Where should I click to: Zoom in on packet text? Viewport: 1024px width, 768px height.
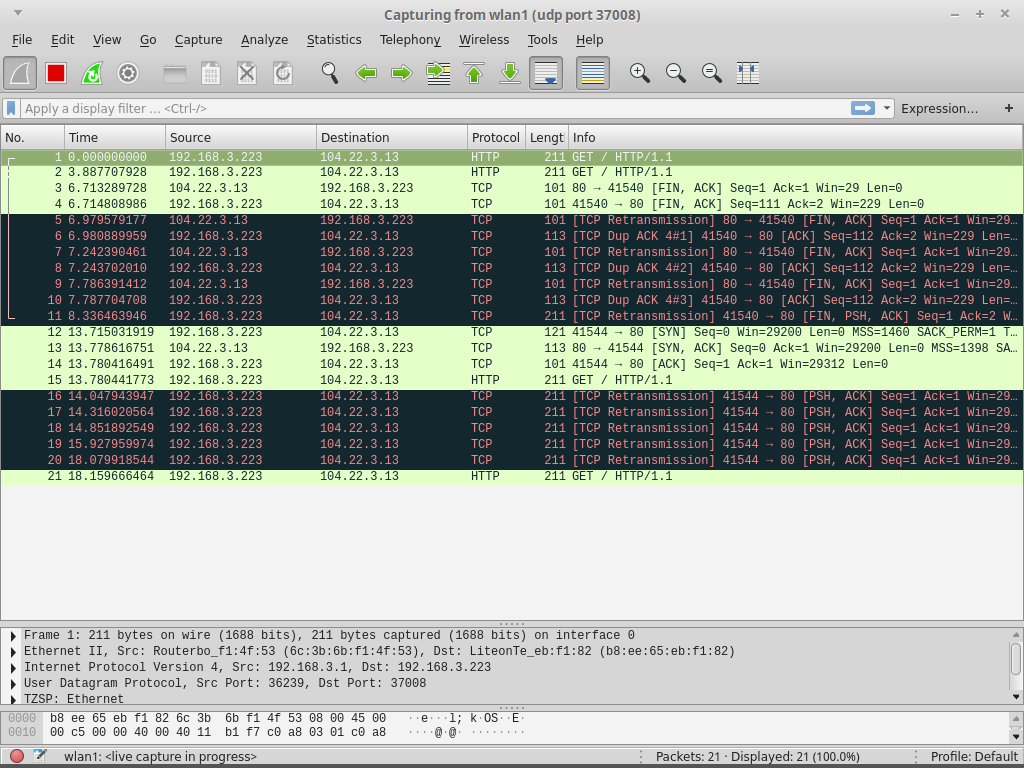coord(639,72)
